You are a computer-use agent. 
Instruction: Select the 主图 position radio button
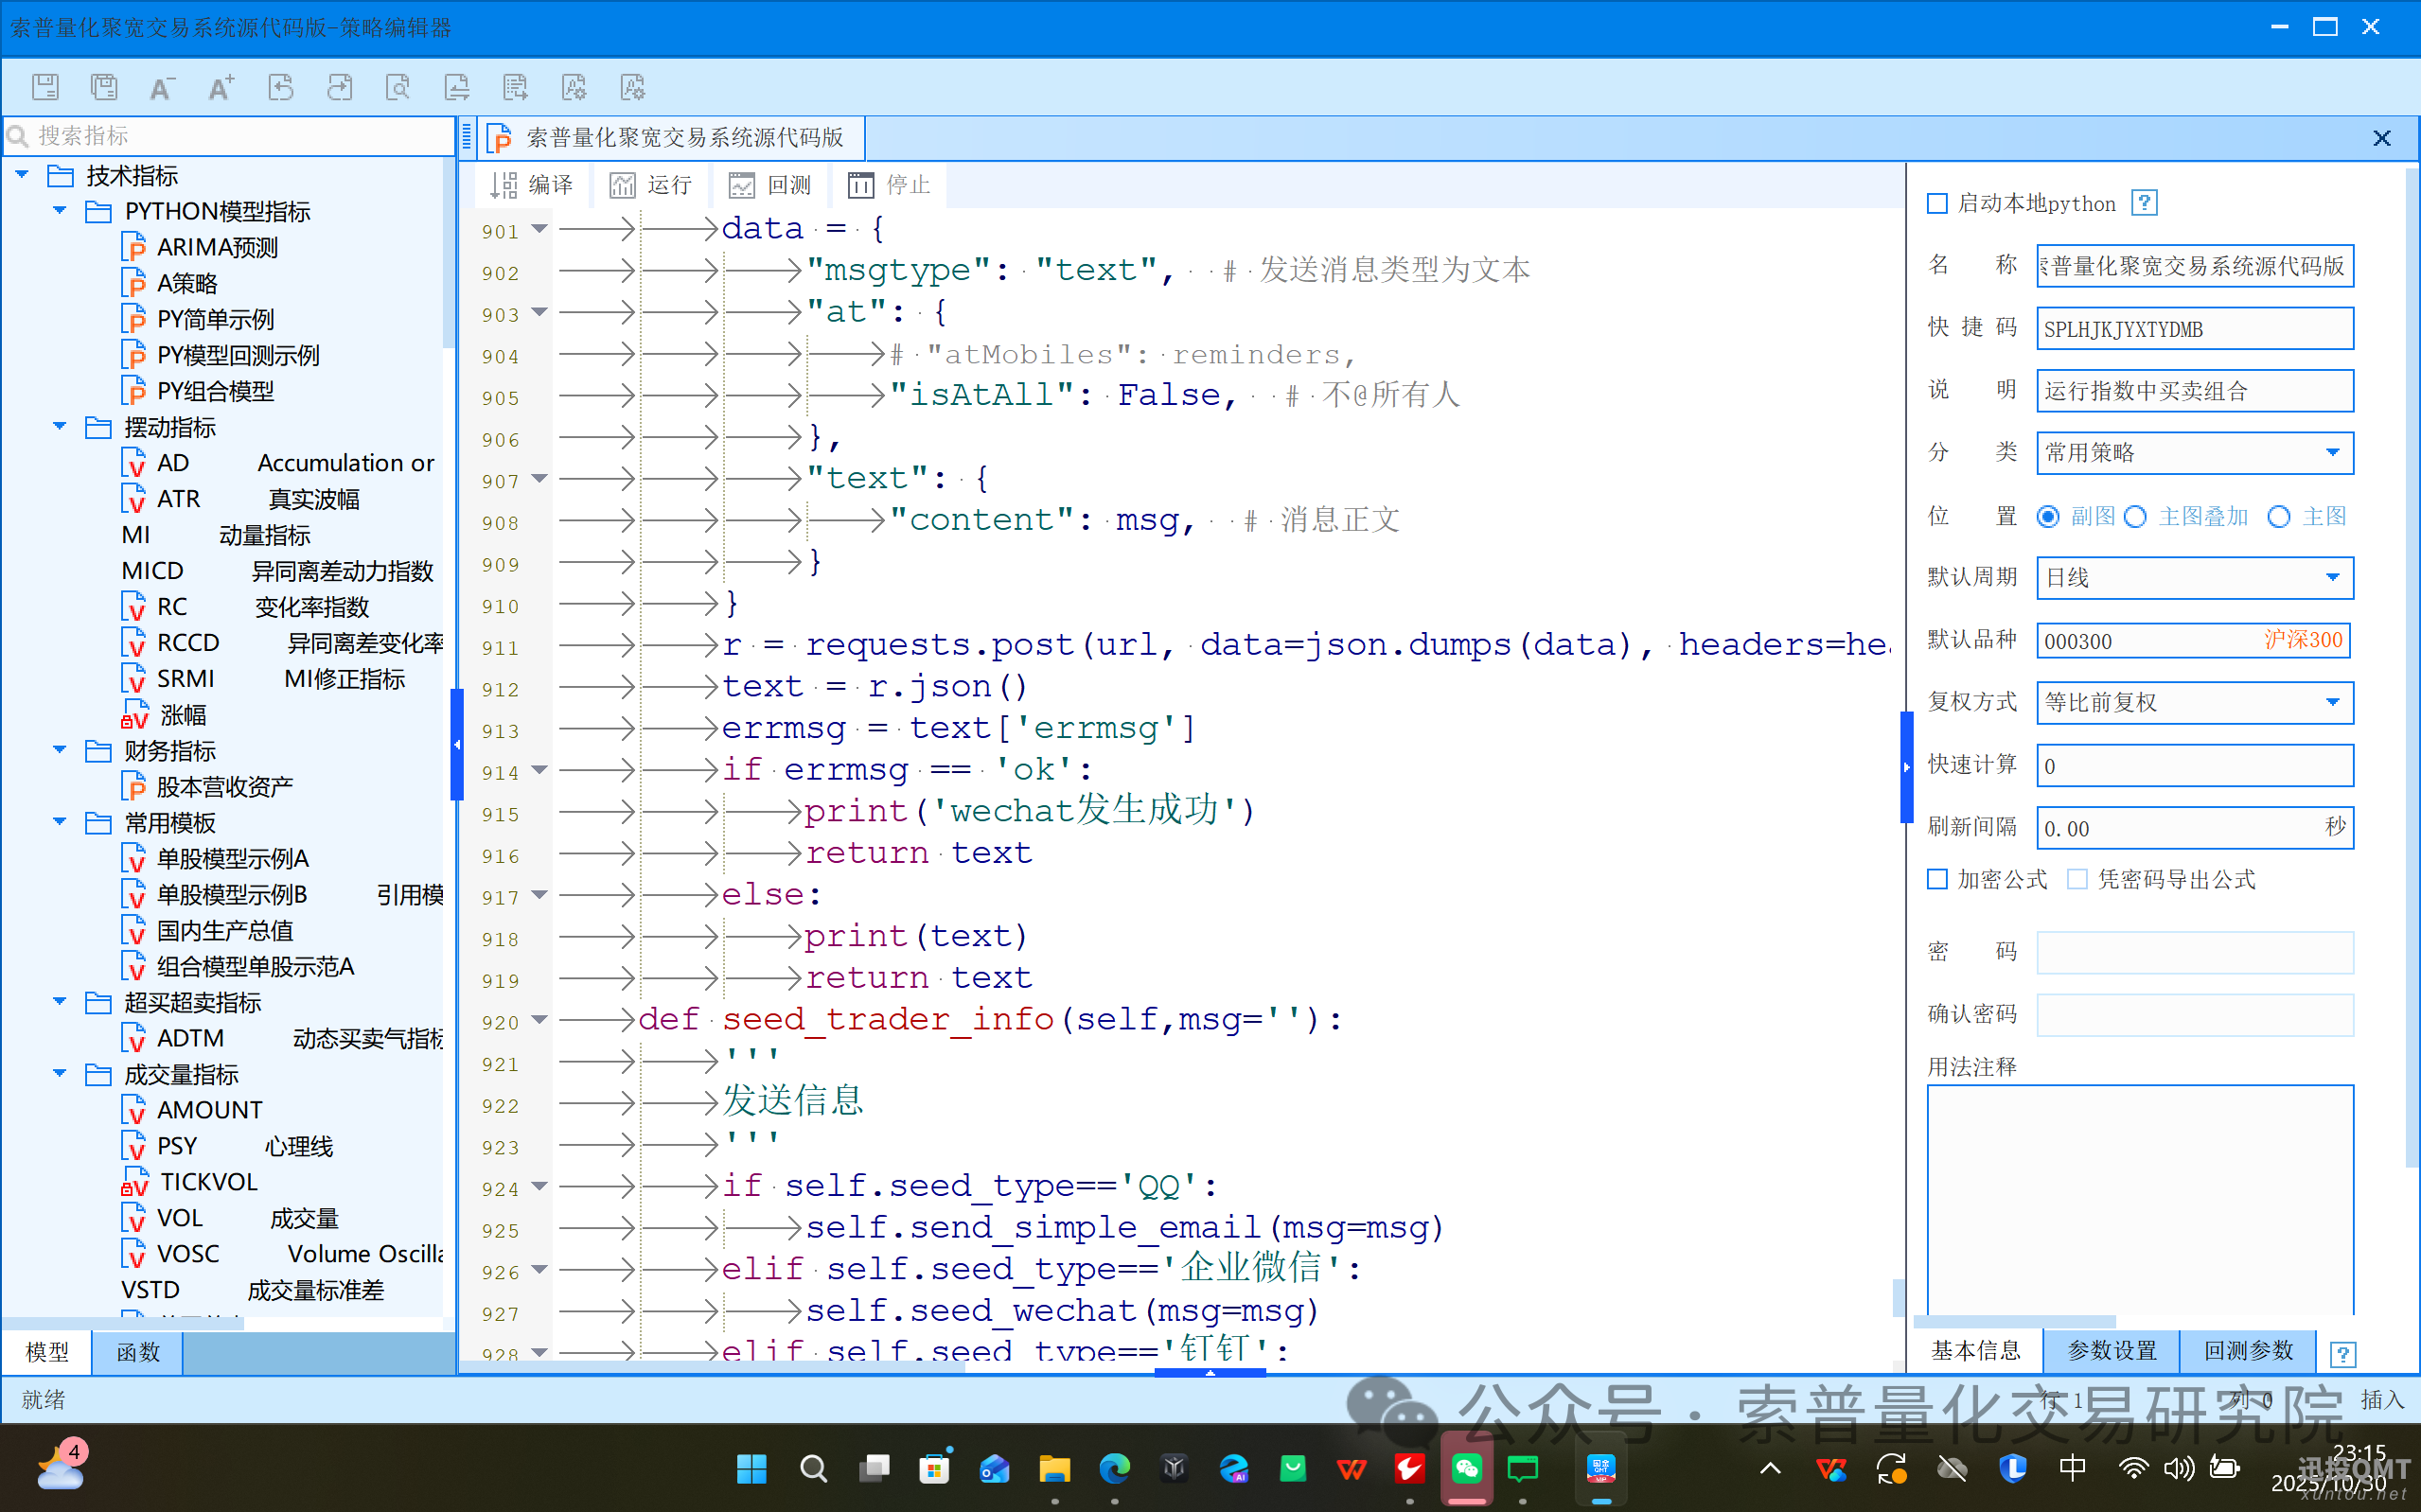click(2280, 516)
